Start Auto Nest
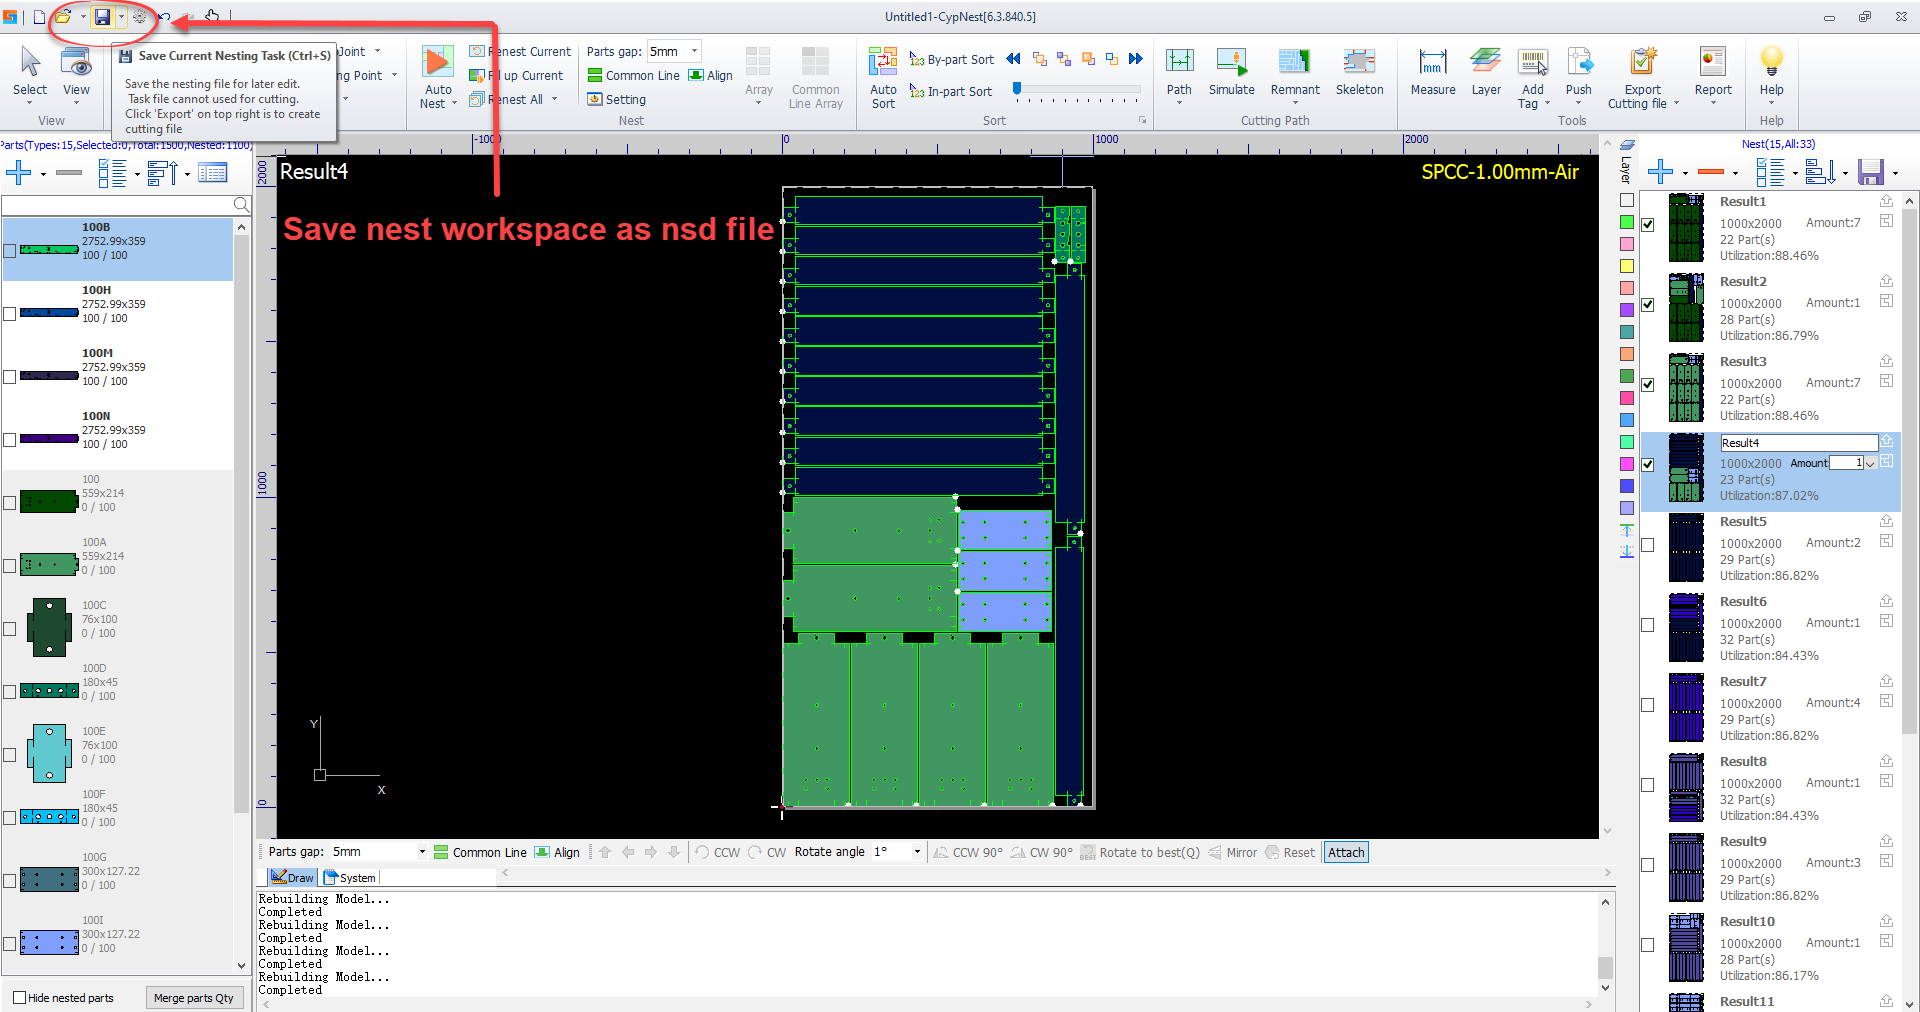Image resolution: width=1920 pixels, height=1012 pixels. 437,77
